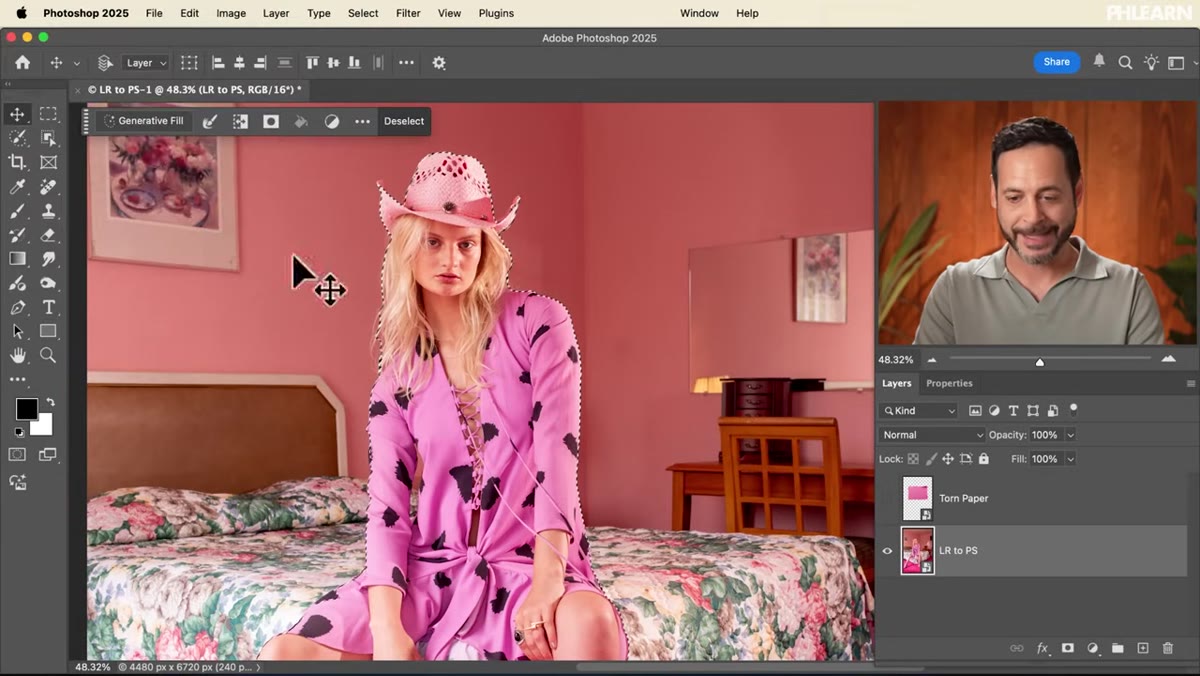Click the Navigator zoom slider handle
The height and width of the screenshot is (676, 1200).
click(1040, 361)
